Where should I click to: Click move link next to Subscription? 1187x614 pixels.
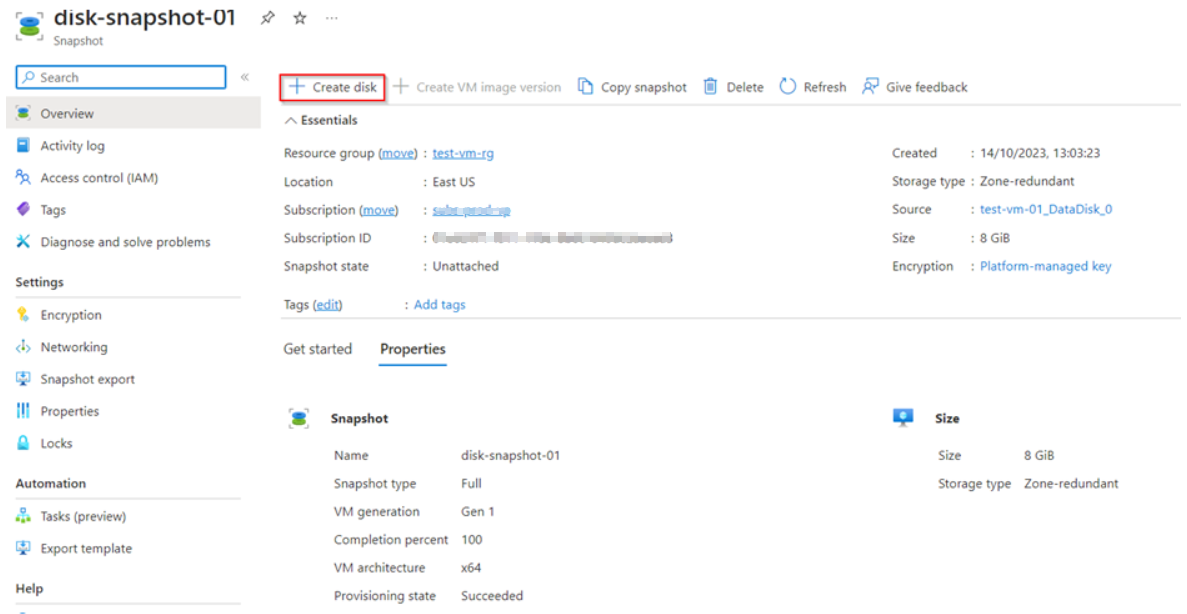(379, 210)
